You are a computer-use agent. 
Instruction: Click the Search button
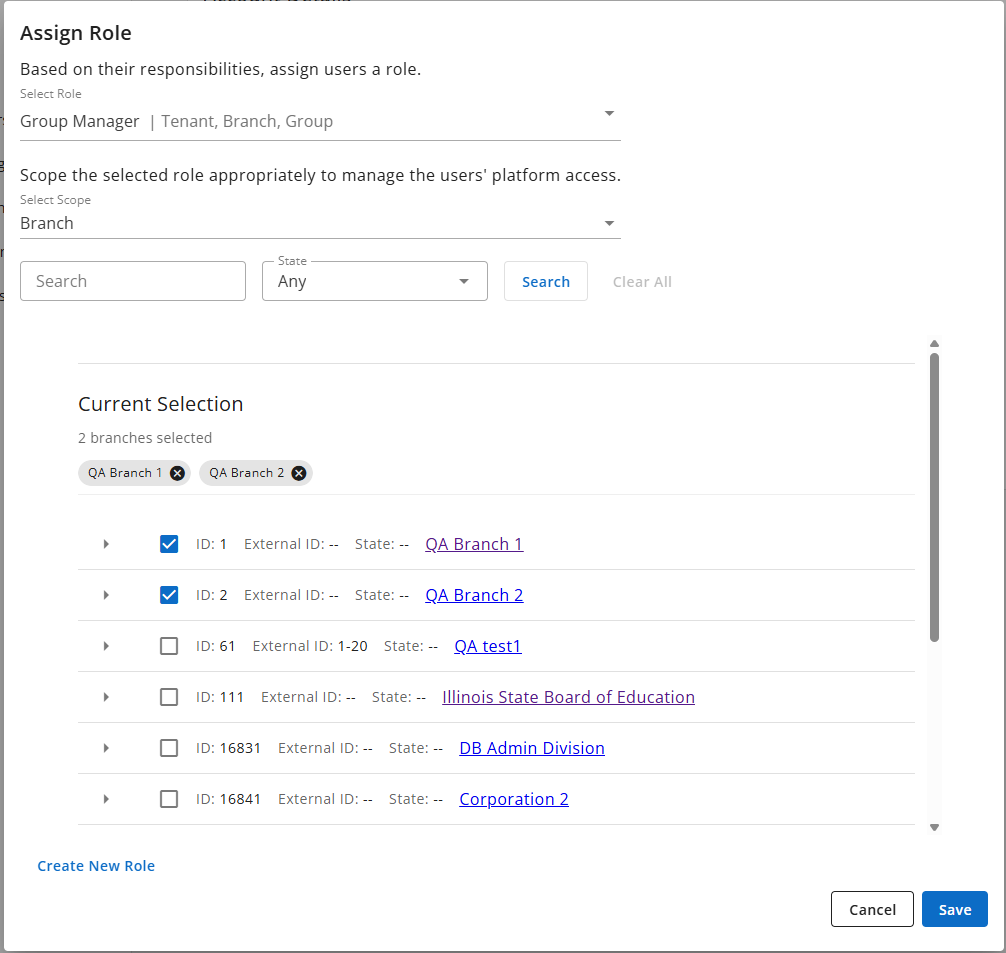coord(546,281)
